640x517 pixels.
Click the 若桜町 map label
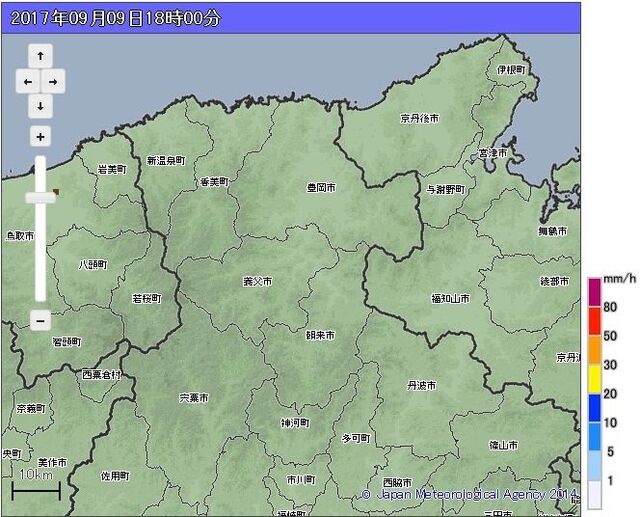[147, 299]
